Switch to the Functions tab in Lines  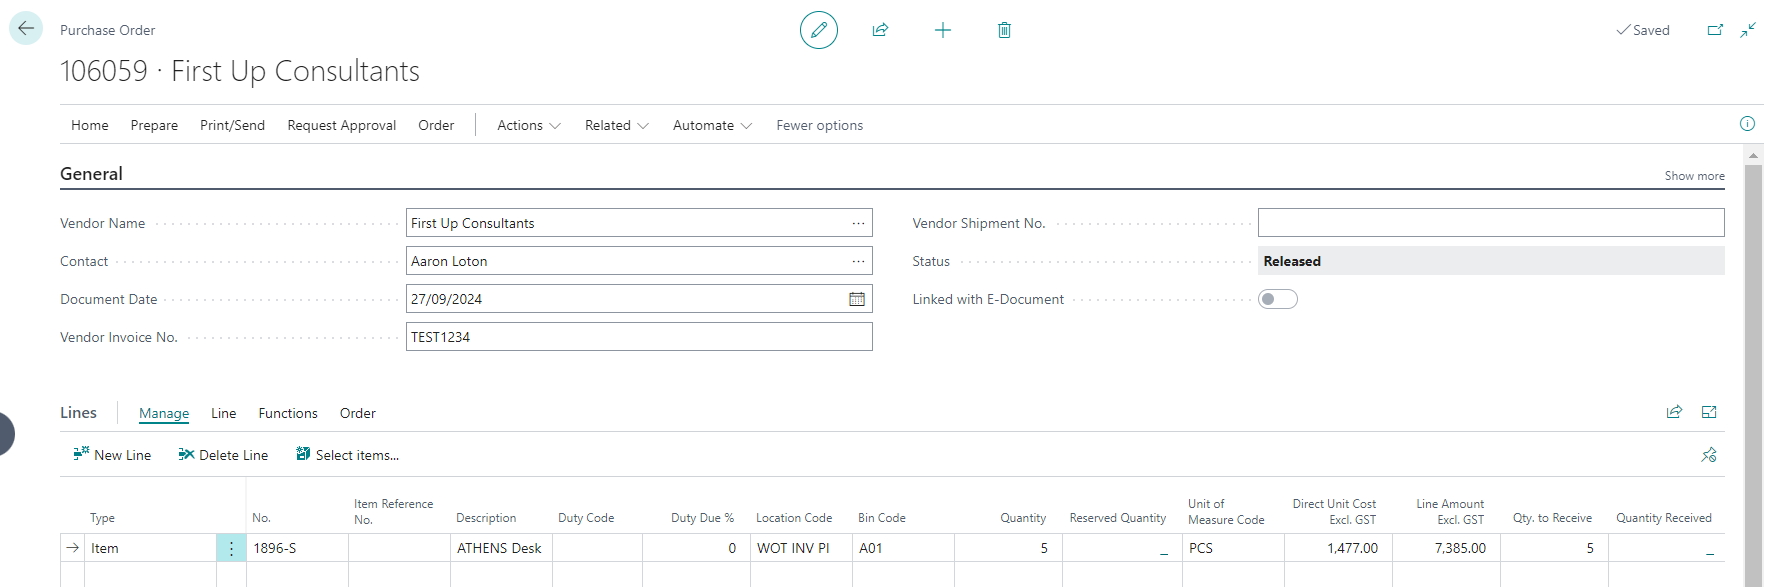288,413
